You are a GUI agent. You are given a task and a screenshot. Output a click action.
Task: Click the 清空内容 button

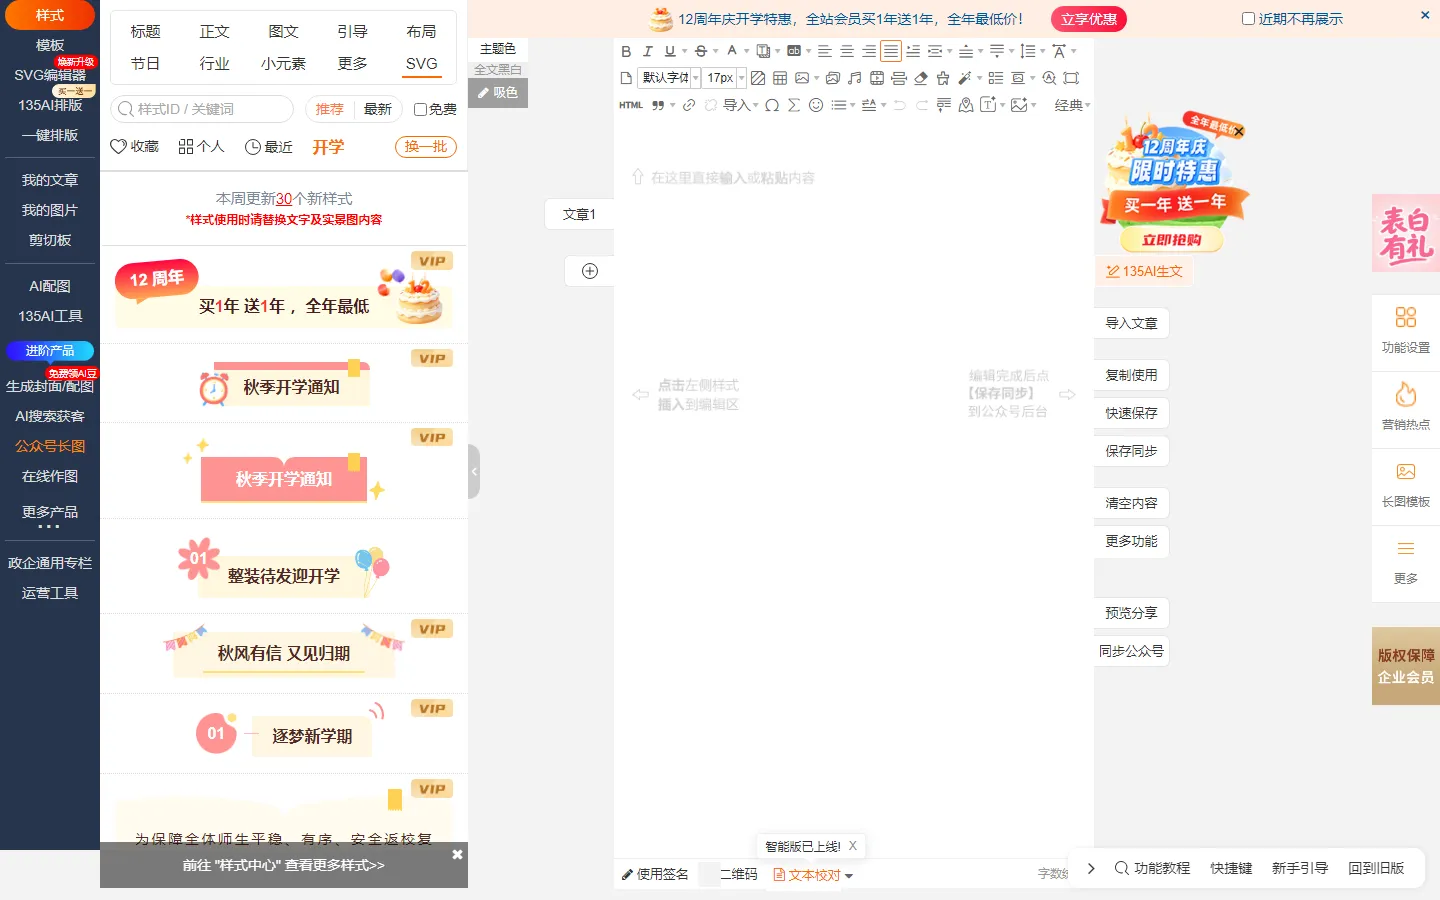tap(1131, 503)
